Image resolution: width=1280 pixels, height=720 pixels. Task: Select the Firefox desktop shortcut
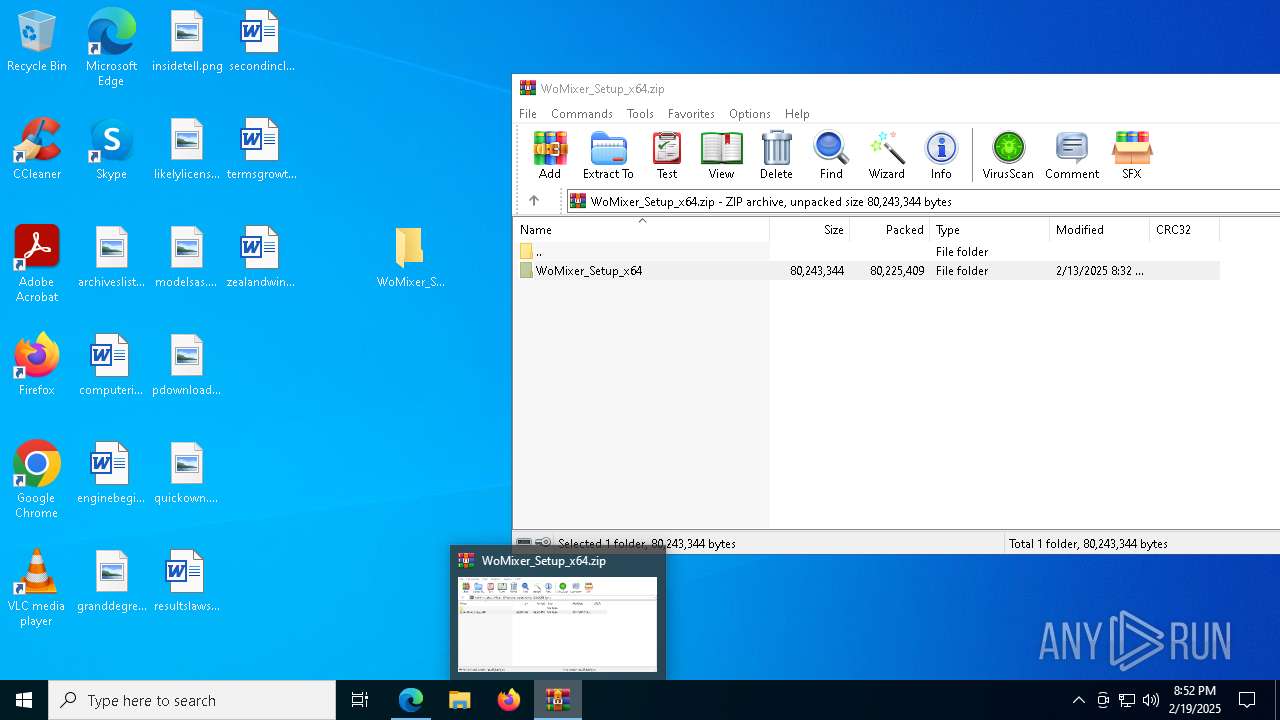coord(37,366)
